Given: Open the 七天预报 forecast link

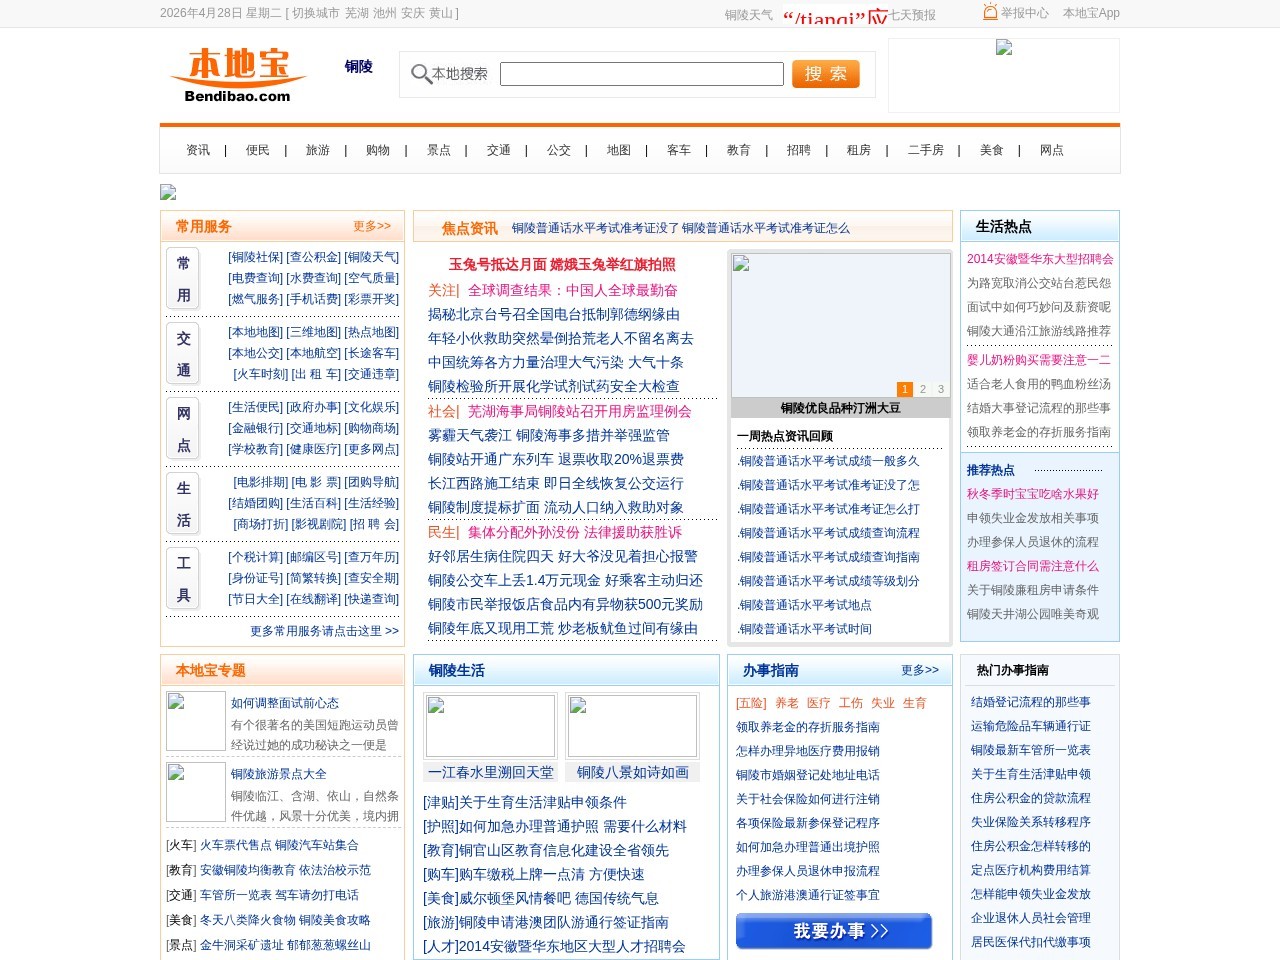Looking at the screenshot, I should 913,15.
